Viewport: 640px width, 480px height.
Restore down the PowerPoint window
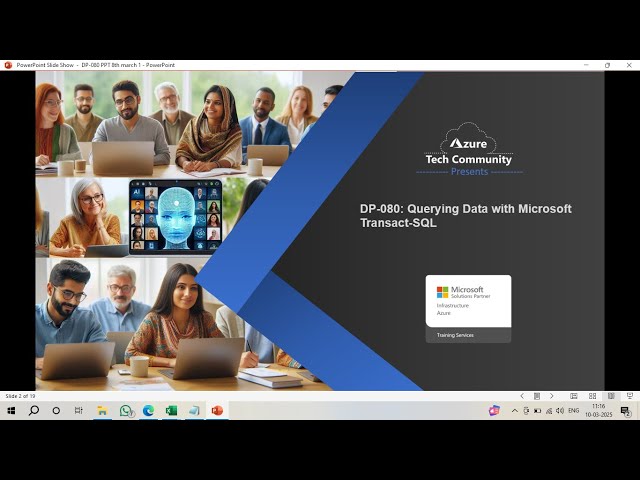click(607, 65)
